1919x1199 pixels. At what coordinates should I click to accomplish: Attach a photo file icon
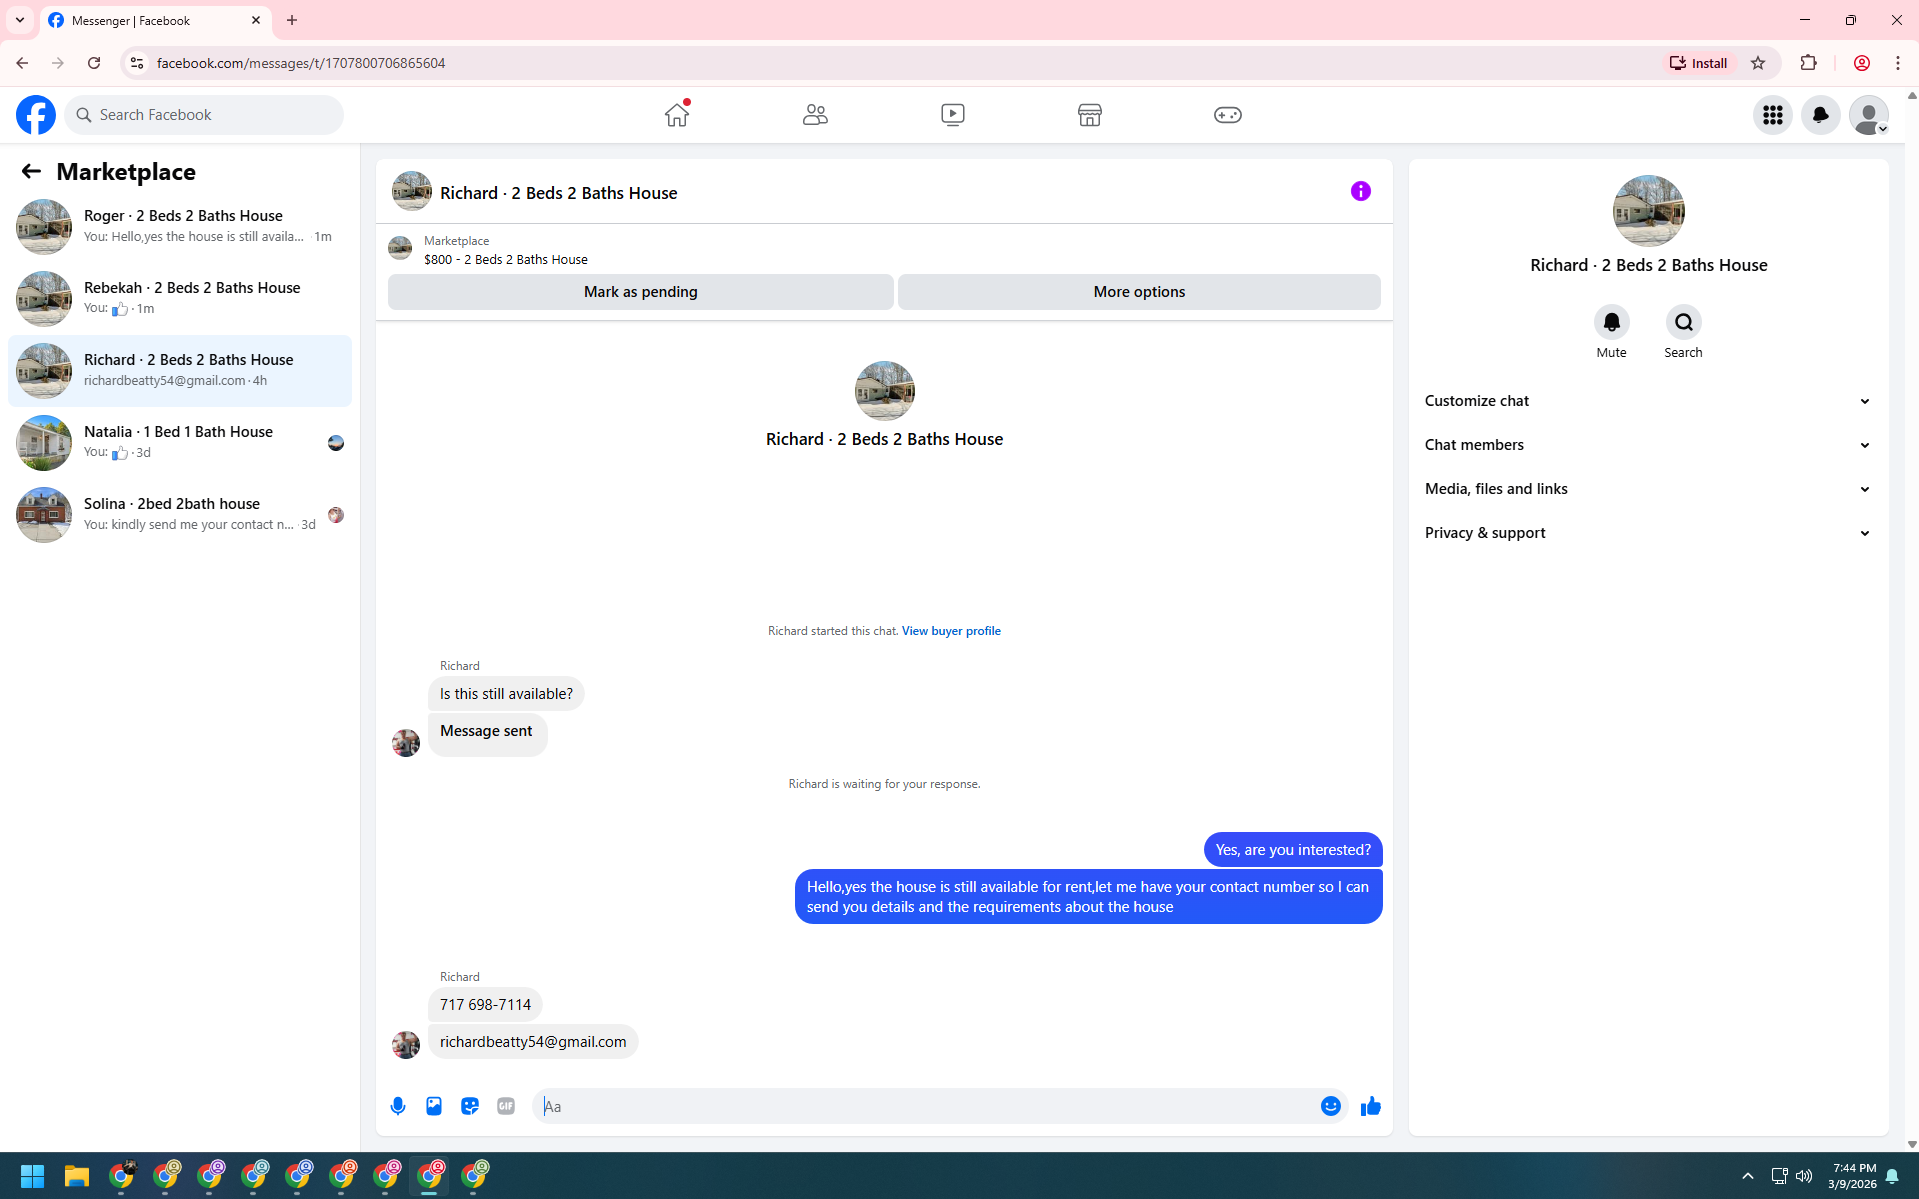pos(434,1106)
